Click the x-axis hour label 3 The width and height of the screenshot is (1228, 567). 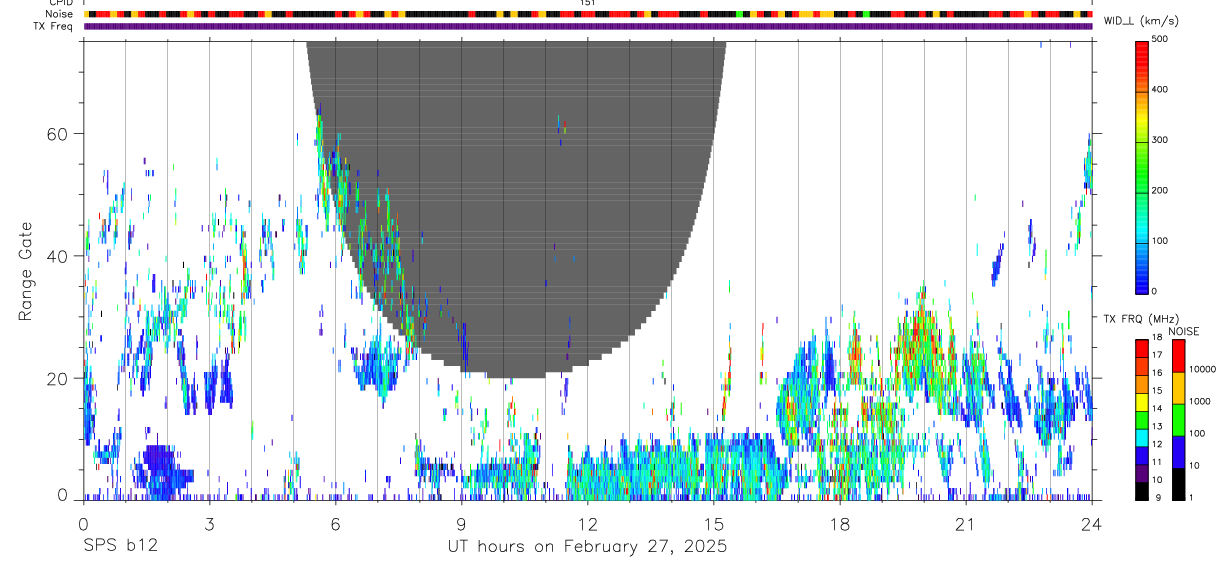209,524
